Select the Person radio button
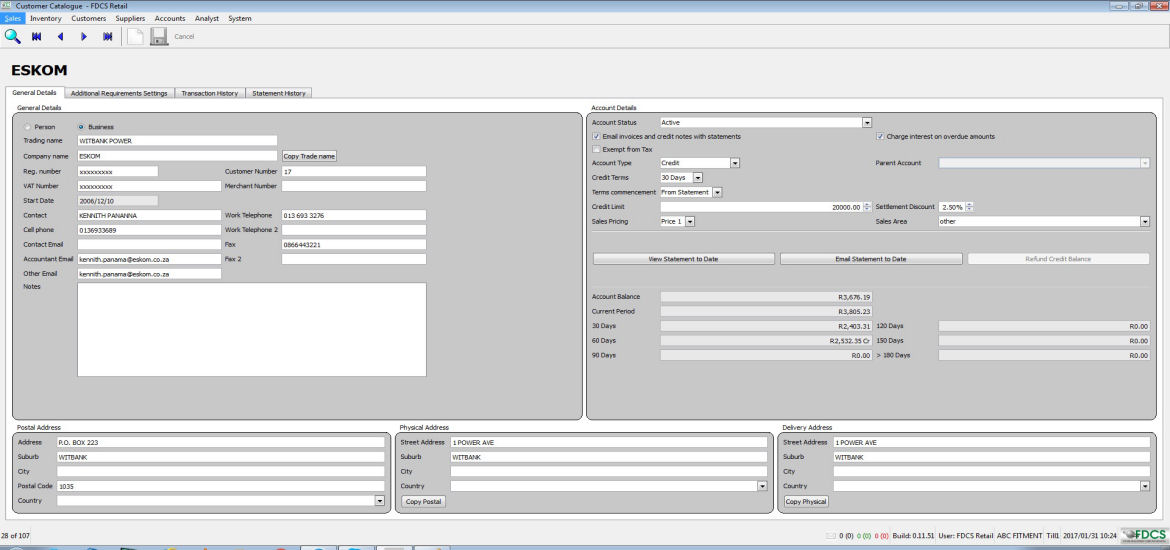This screenshot has width=1170, height=550. pyautogui.click(x=28, y=127)
